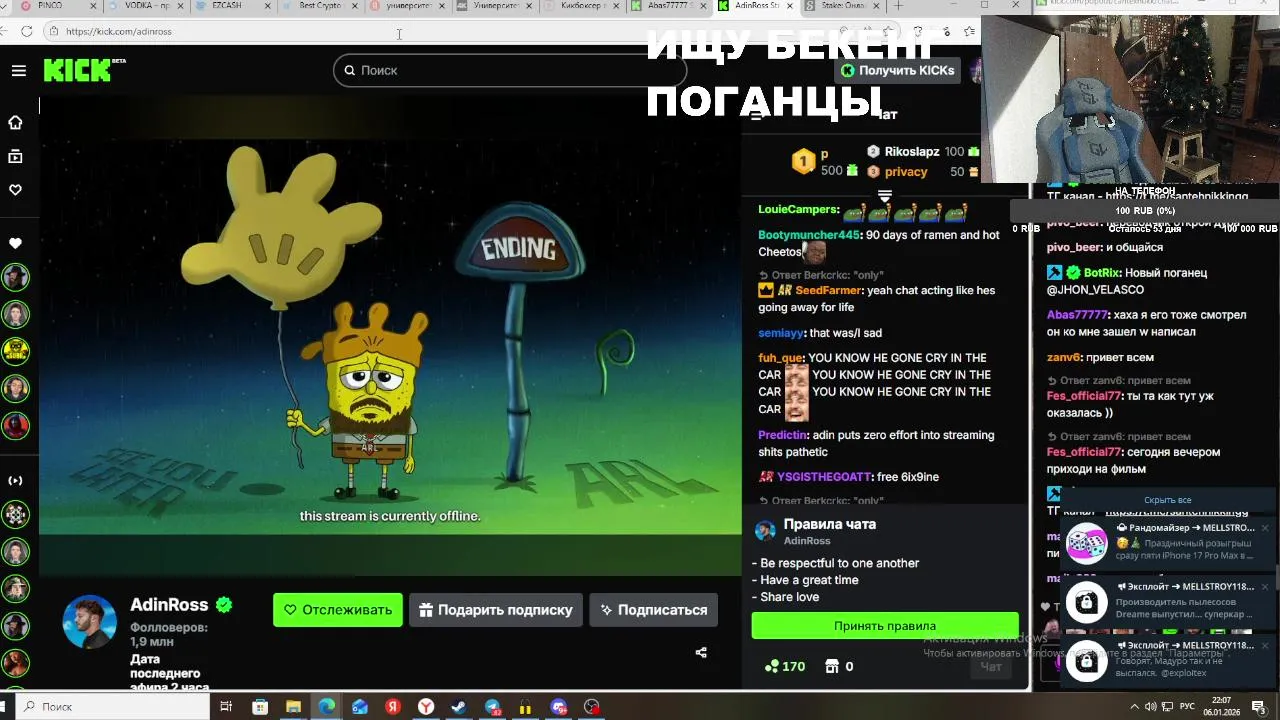Screen dimensions: 1280x720
Task: Open Task View on the taskbar
Action: coord(226,707)
